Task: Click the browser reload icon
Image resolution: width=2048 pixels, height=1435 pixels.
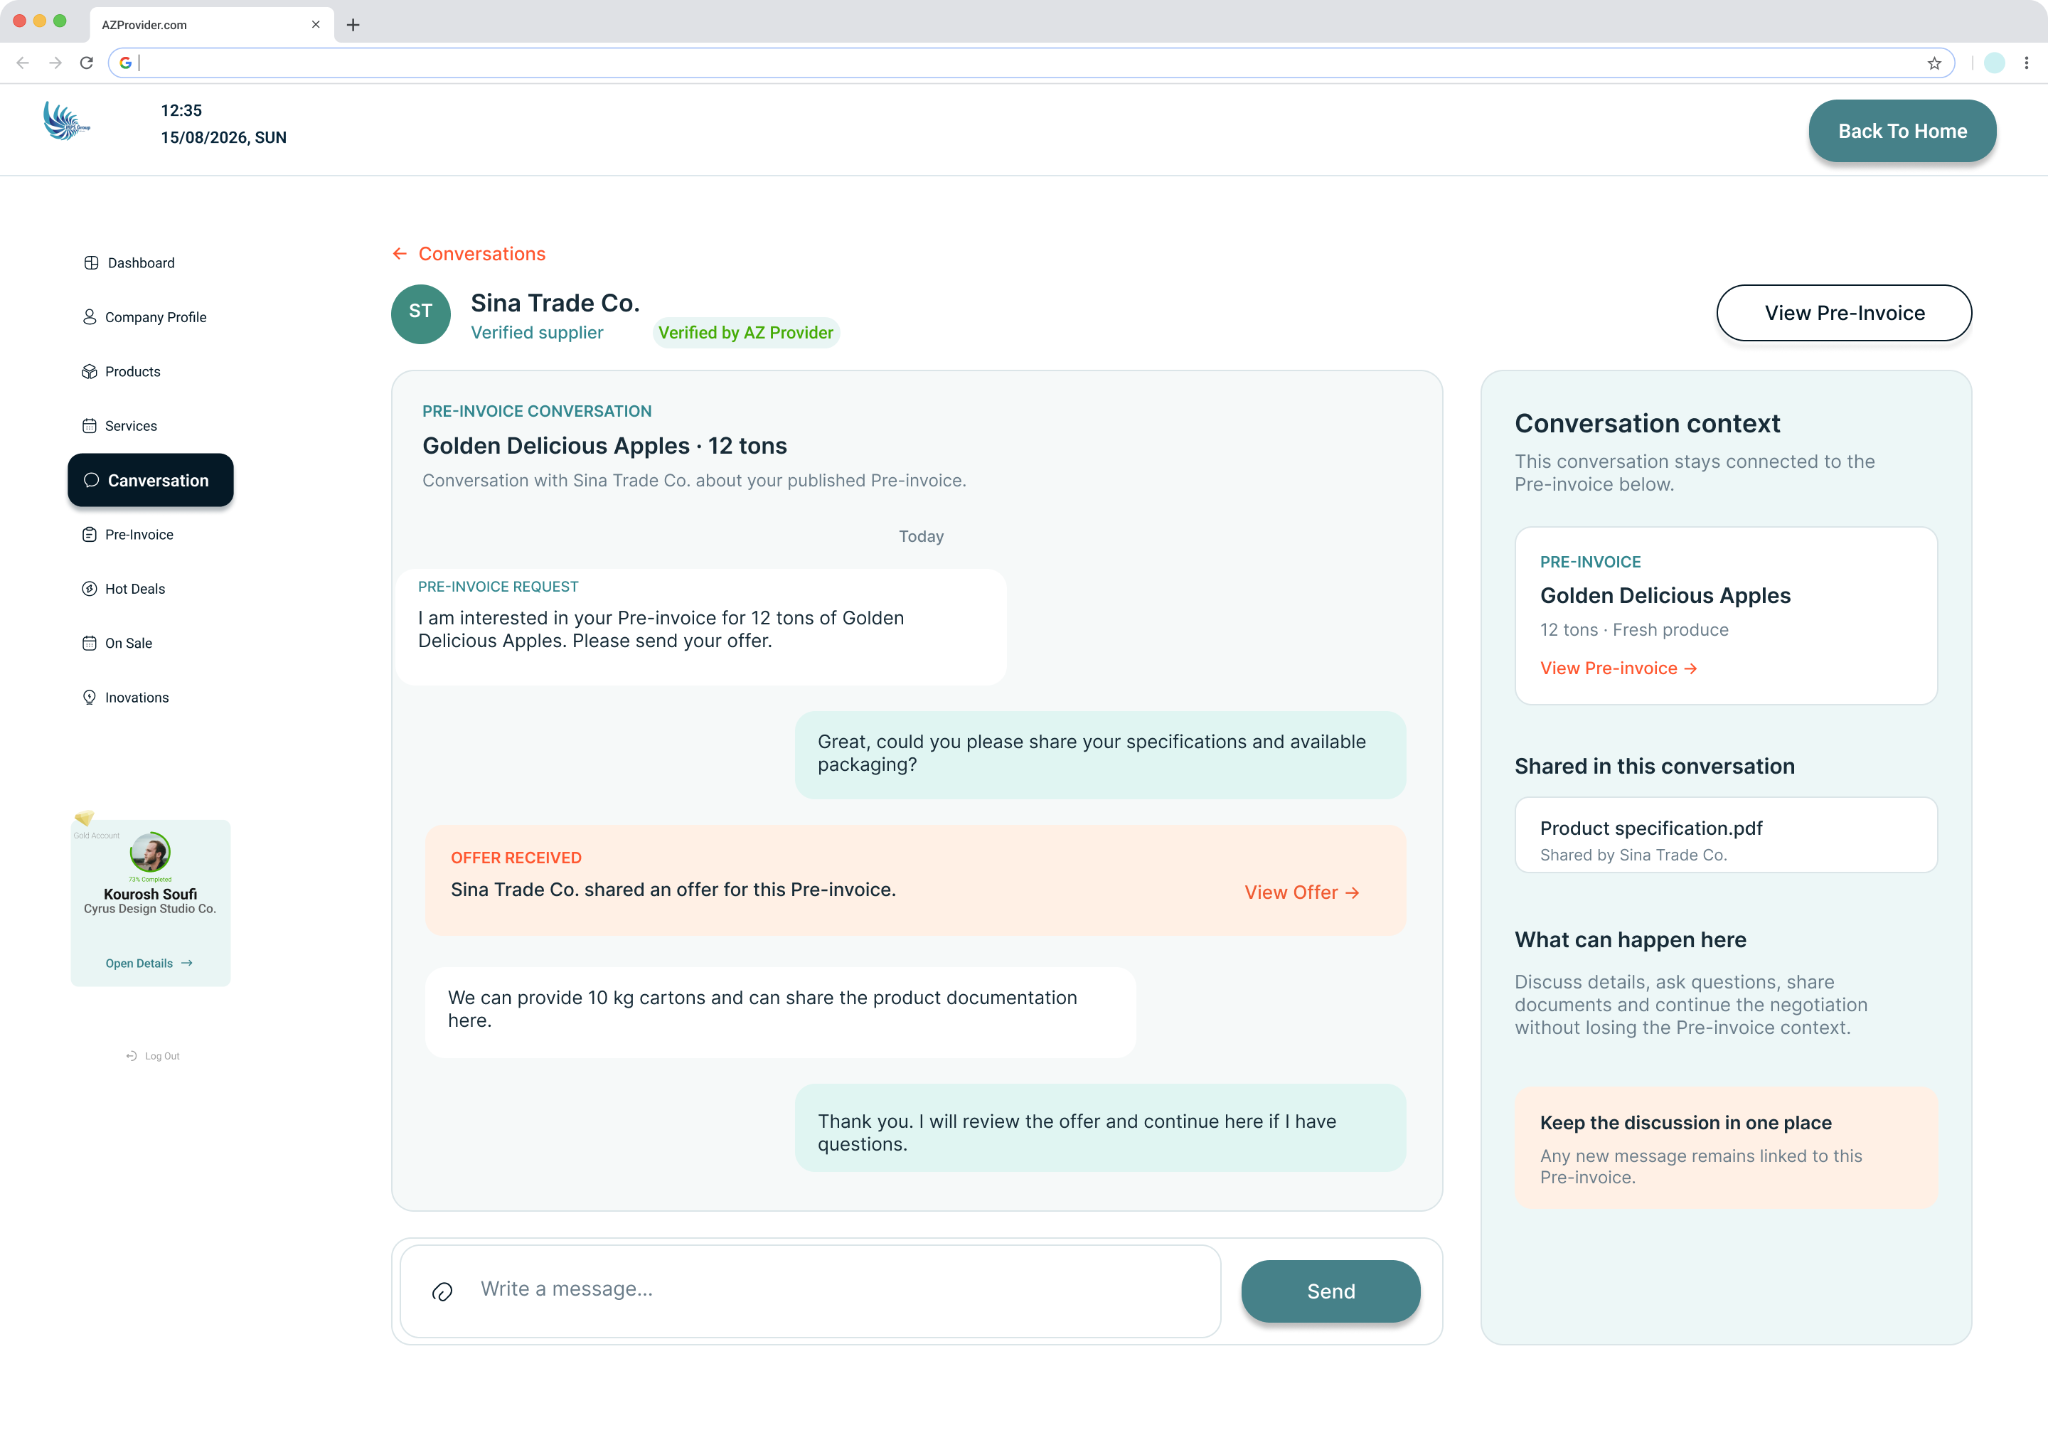Action: click(87, 63)
